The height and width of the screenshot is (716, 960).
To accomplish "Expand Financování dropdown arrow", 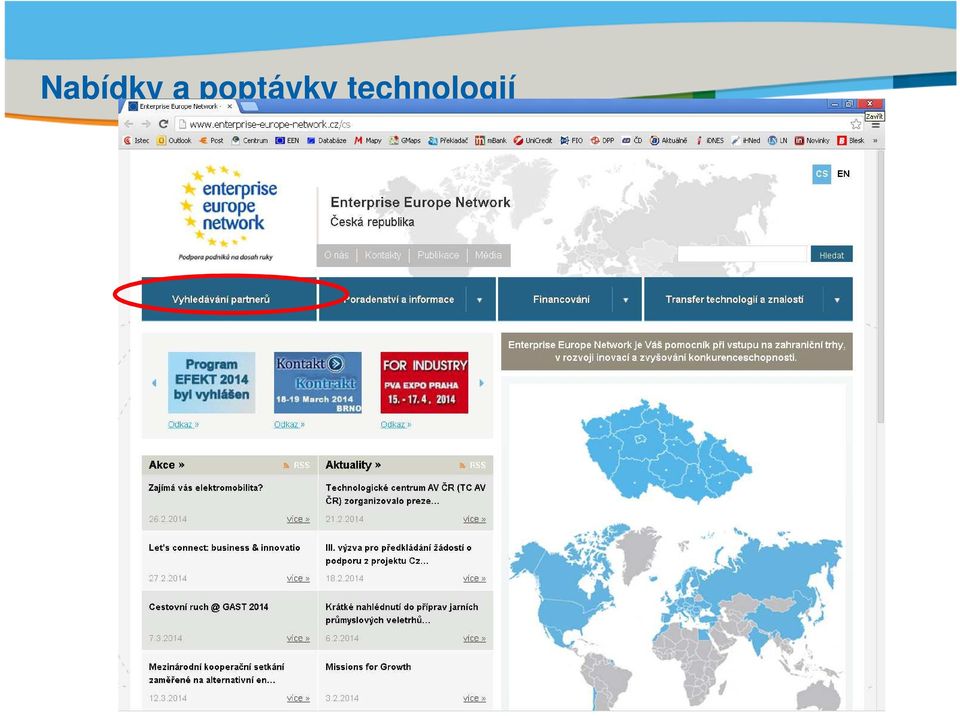I will (x=626, y=300).
